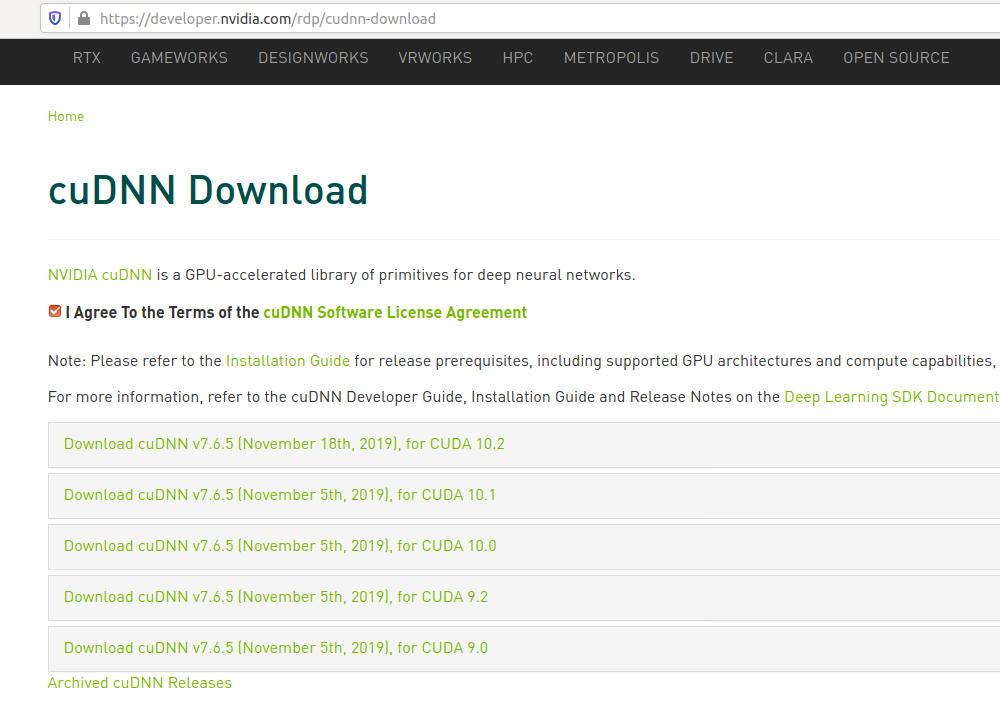Open the NVIDIA cuDNN link
1000x709 pixels.
(x=99, y=274)
